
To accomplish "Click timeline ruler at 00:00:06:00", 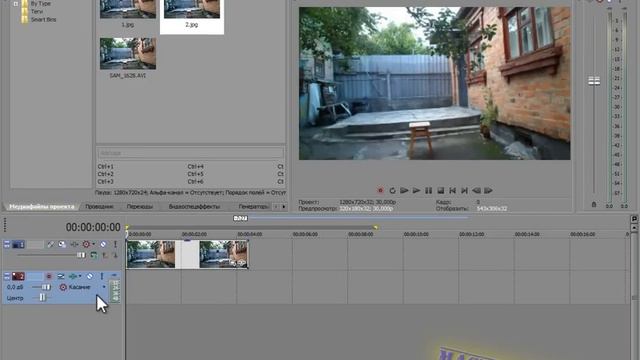I will coord(305,234).
